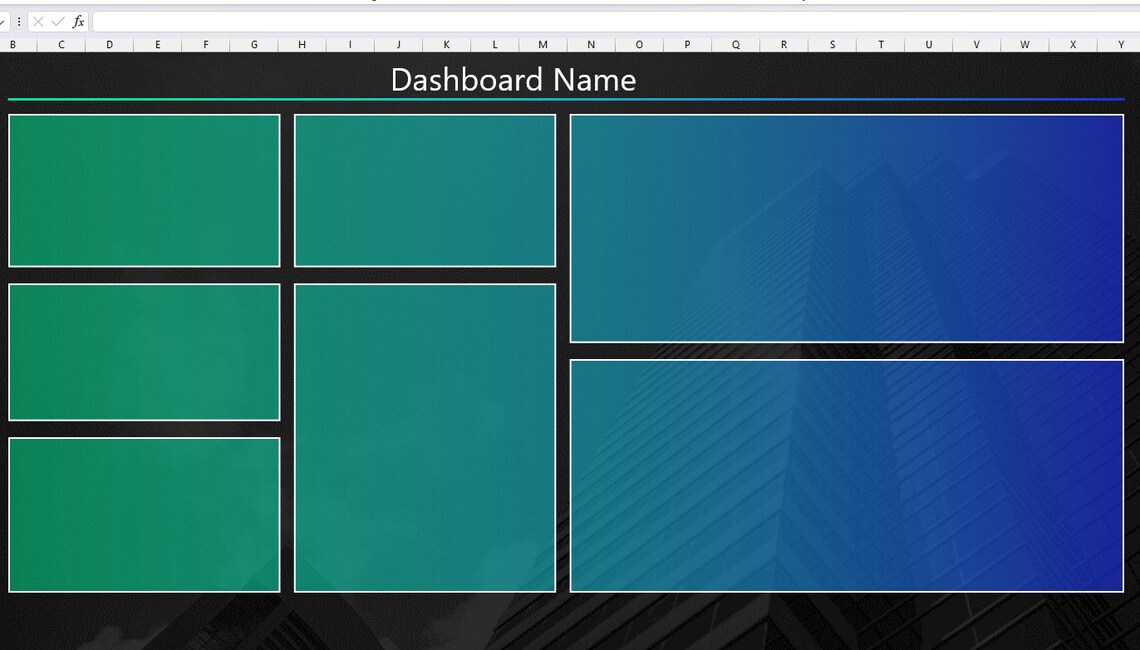Select column M by clicking its header

tap(542, 44)
